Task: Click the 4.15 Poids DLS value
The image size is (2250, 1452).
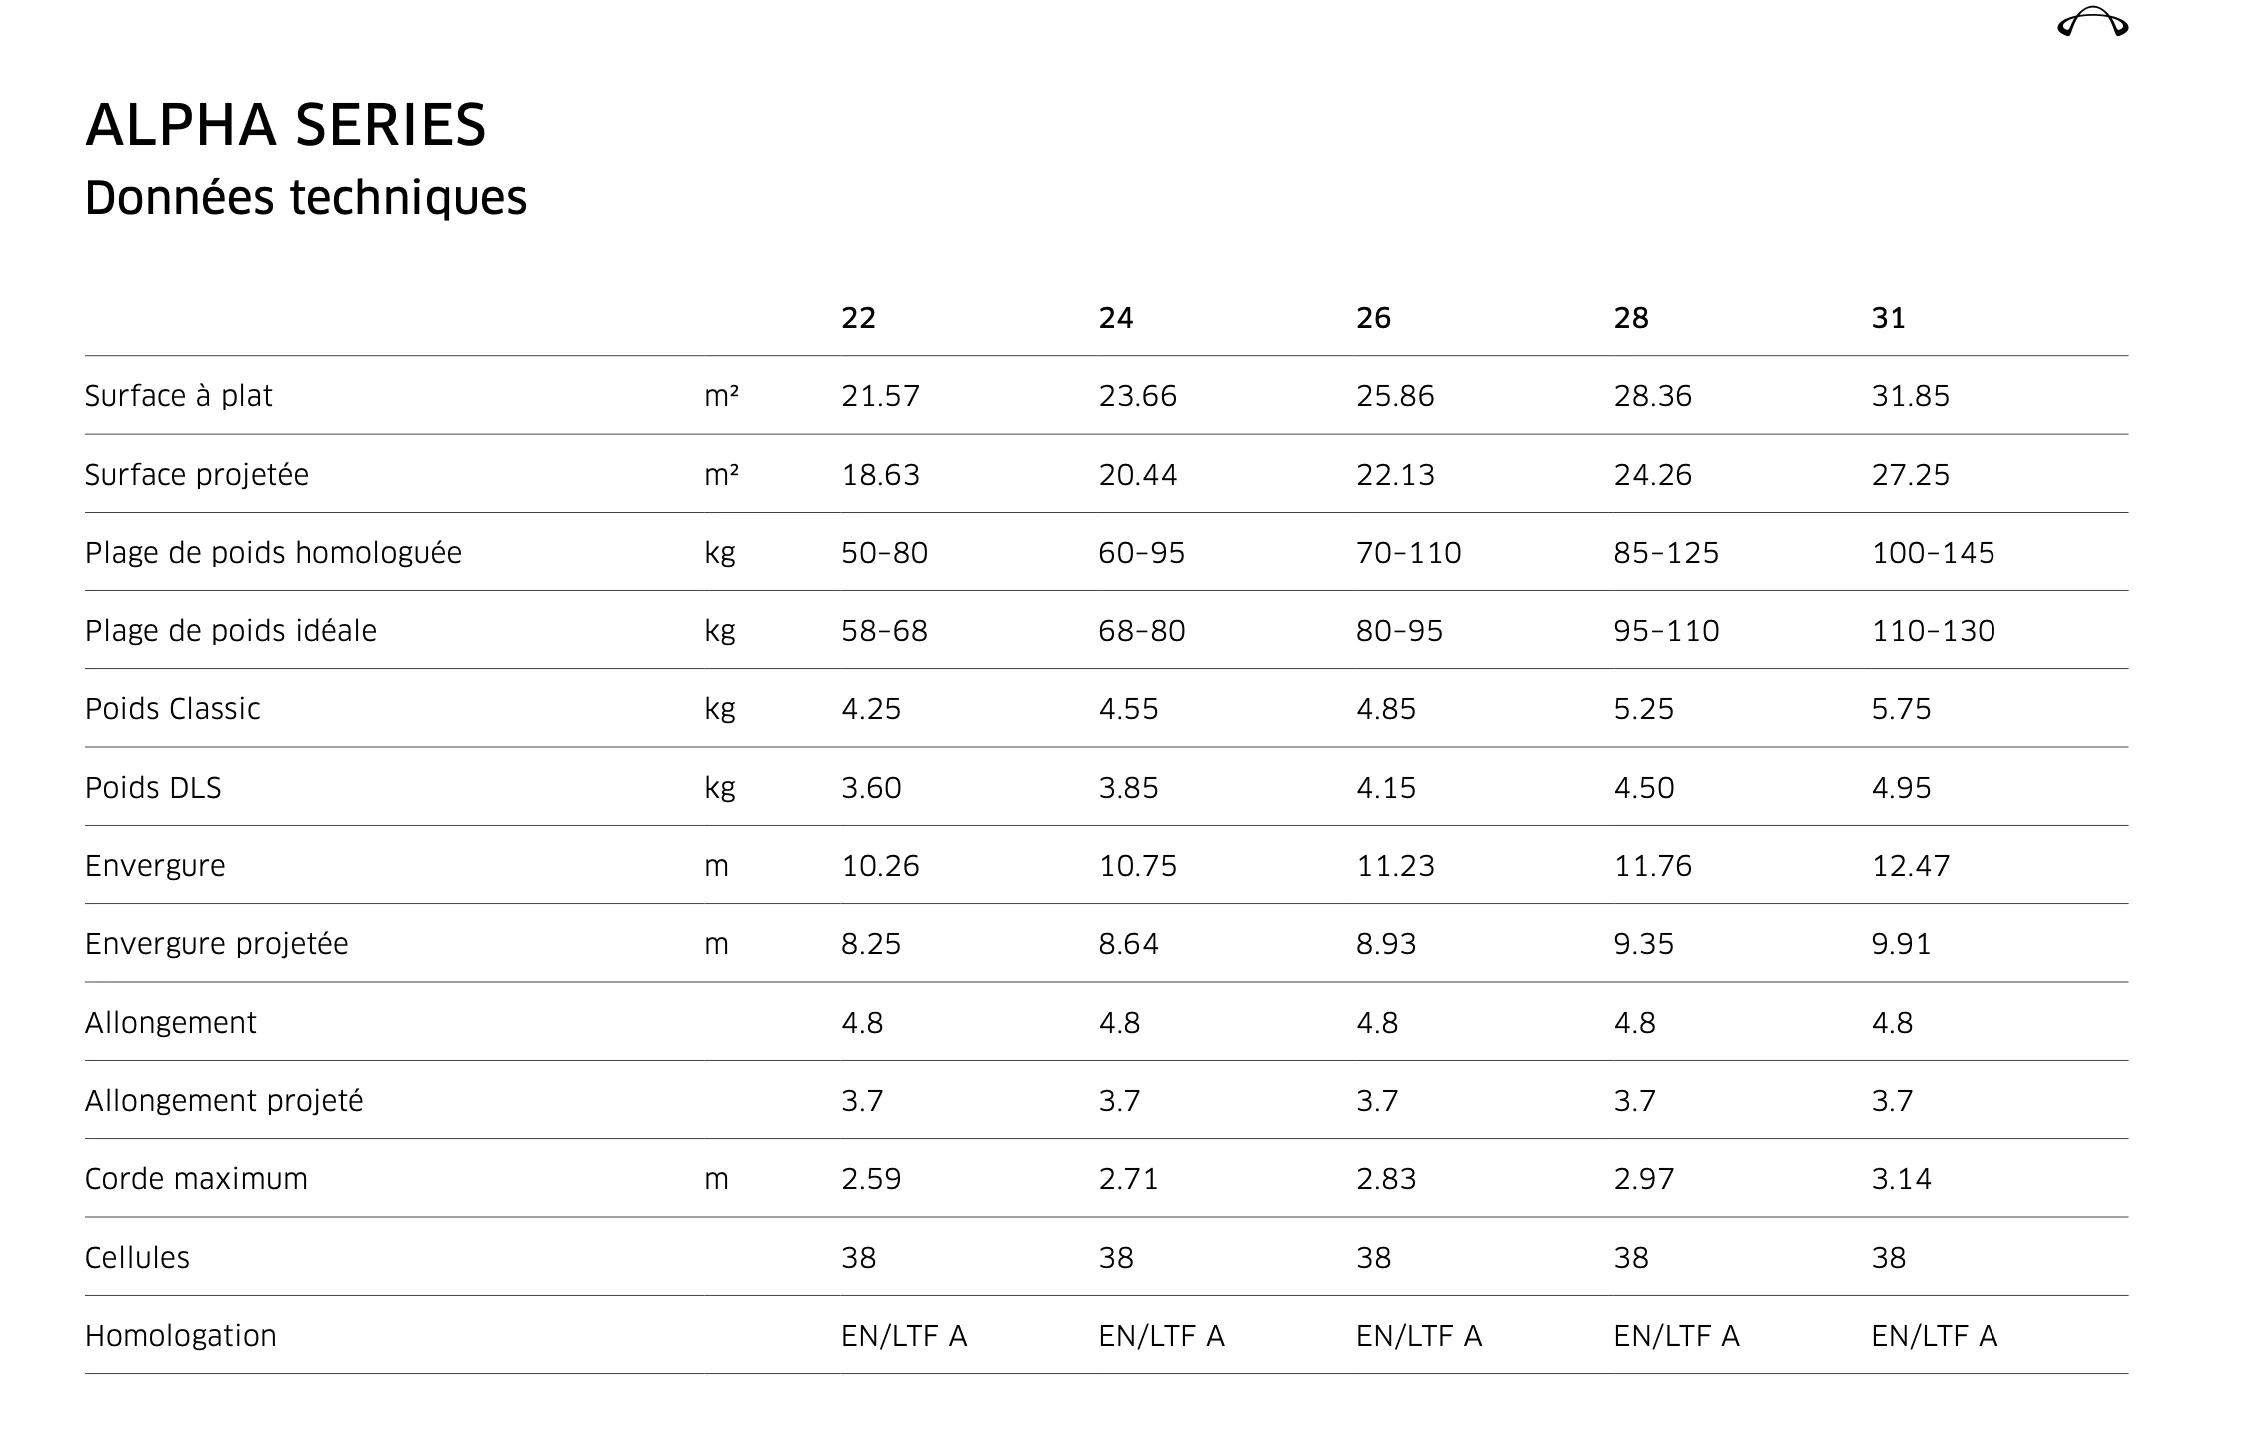Action: (1386, 788)
